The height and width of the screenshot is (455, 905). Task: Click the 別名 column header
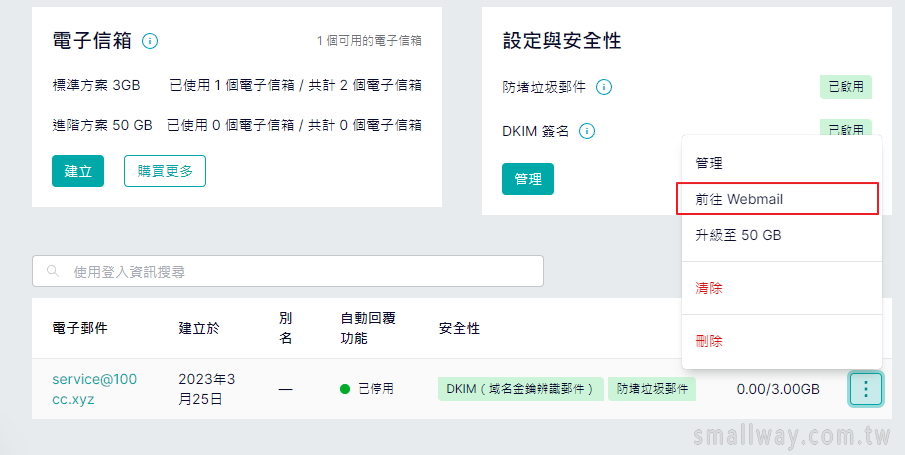tap(286, 328)
